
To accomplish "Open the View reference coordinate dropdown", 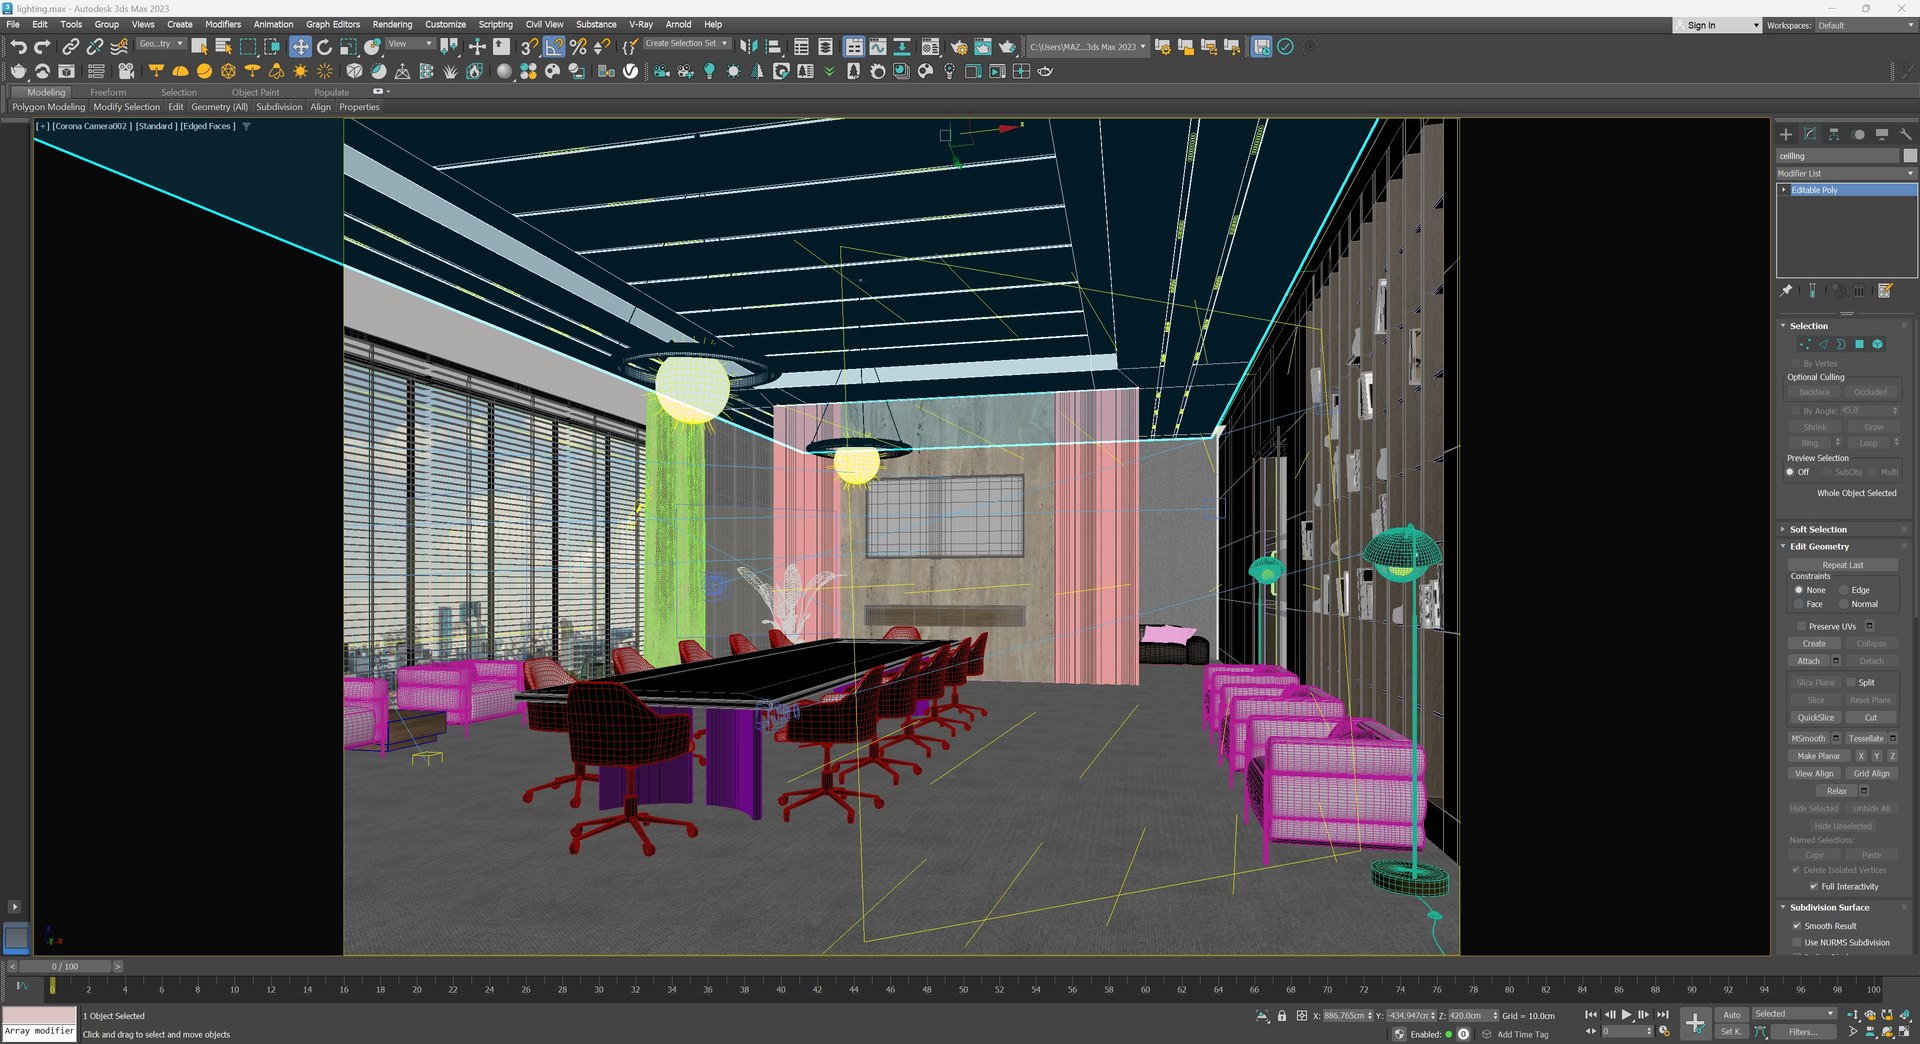I will [410, 44].
